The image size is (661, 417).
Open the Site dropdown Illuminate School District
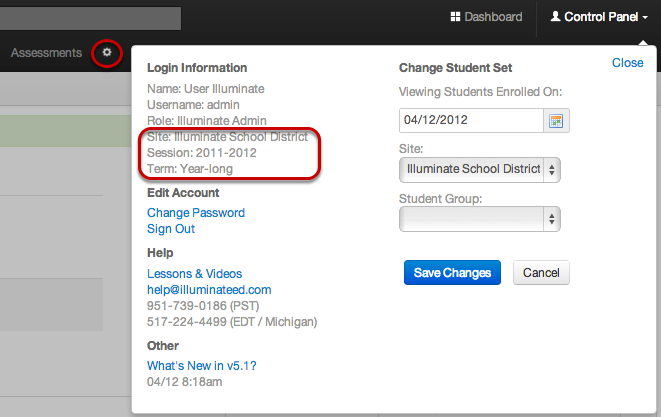tap(480, 169)
